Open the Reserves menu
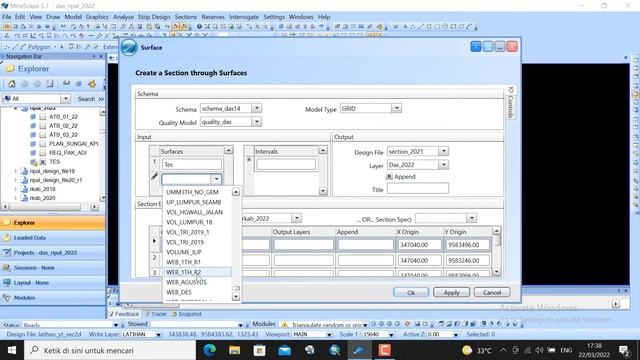Screen dimensions: 640x360 (213, 17)
